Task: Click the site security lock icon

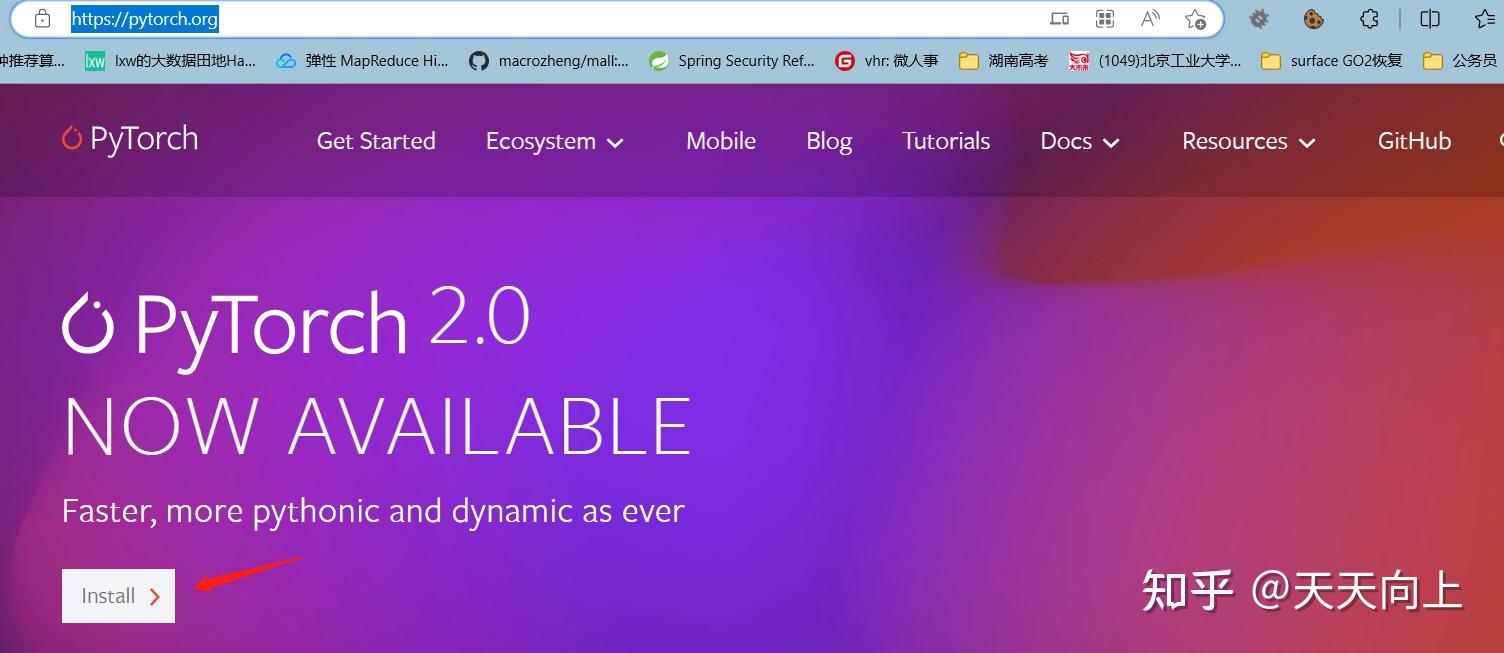Action: tap(42, 19)
